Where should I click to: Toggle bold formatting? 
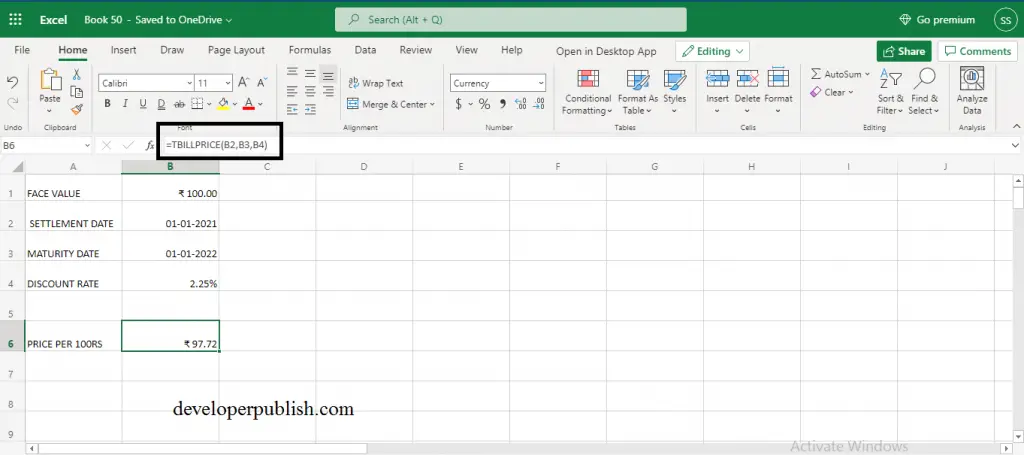(107, 104)
